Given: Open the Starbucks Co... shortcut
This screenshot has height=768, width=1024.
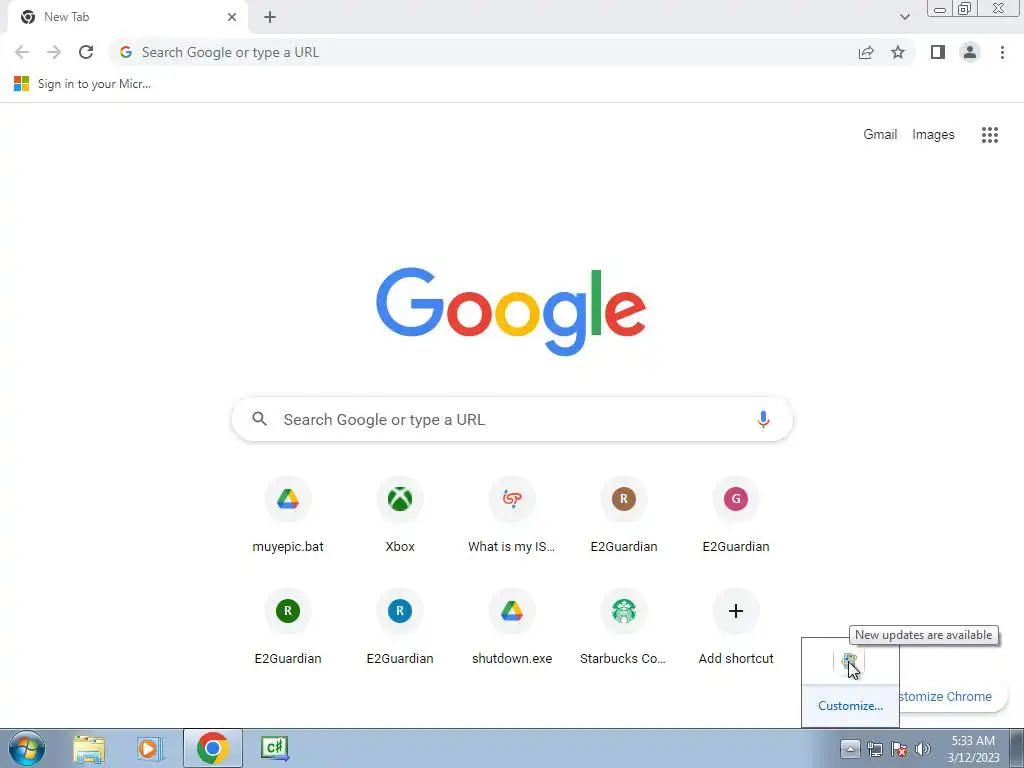Looking at the screenshot, I should click(624, 628).
